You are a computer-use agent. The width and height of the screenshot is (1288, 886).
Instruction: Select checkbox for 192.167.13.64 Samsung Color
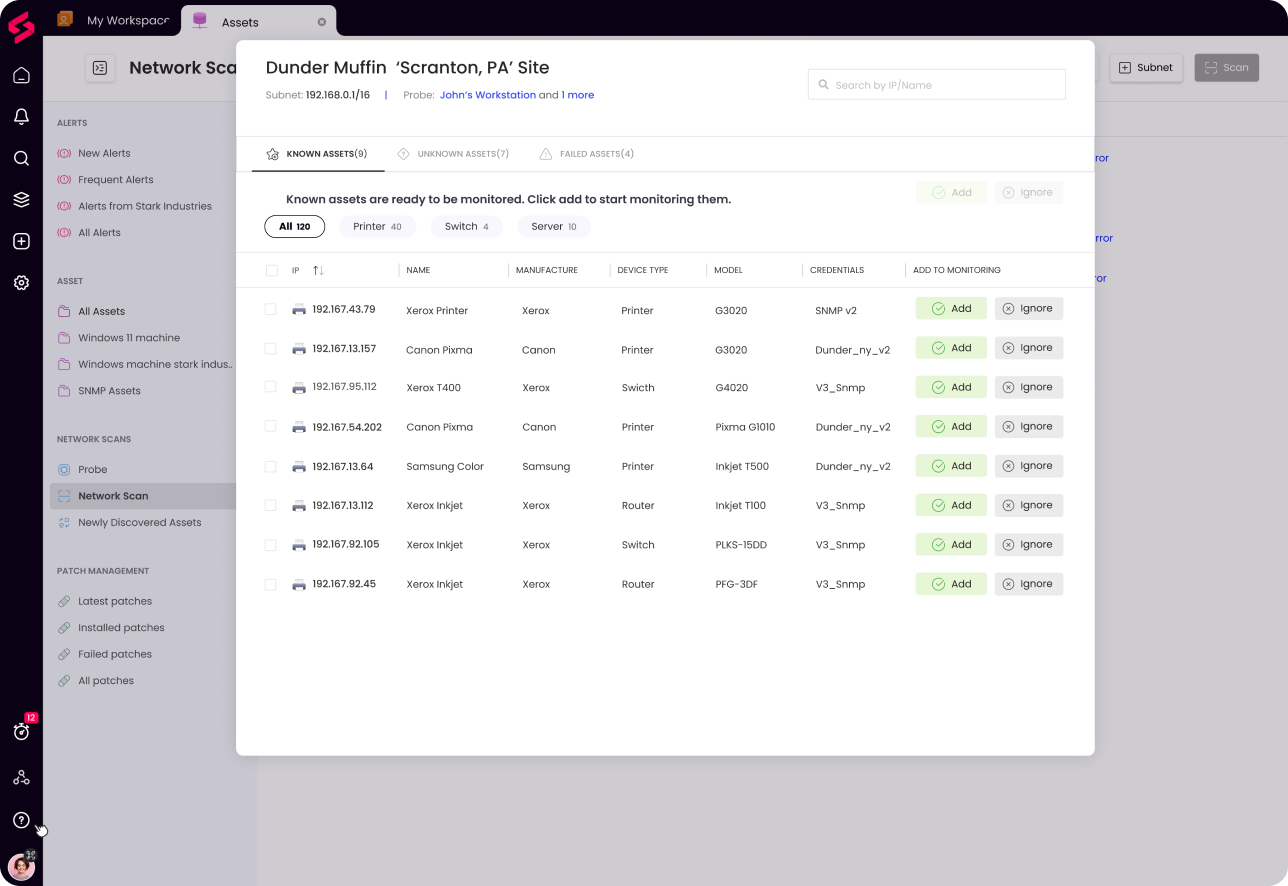click(x=270, y=466)
